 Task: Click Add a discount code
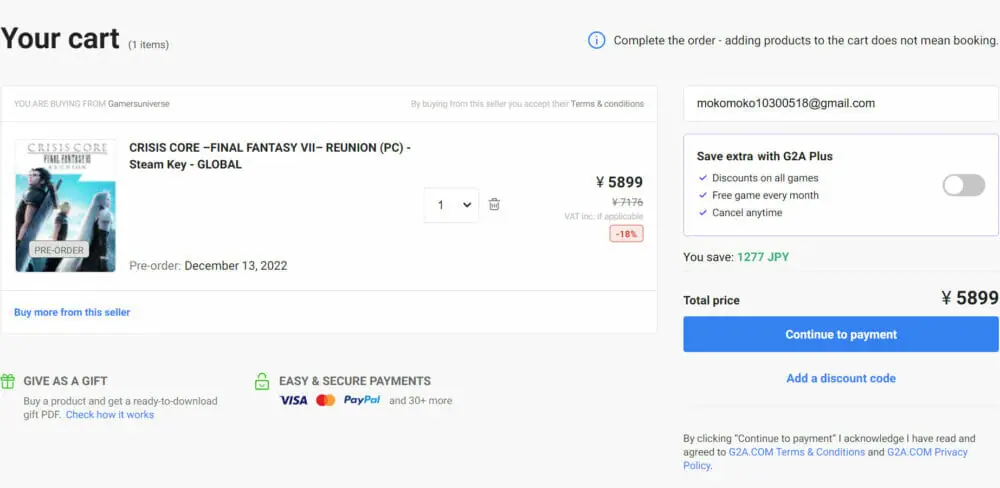(x=841, y=378)
